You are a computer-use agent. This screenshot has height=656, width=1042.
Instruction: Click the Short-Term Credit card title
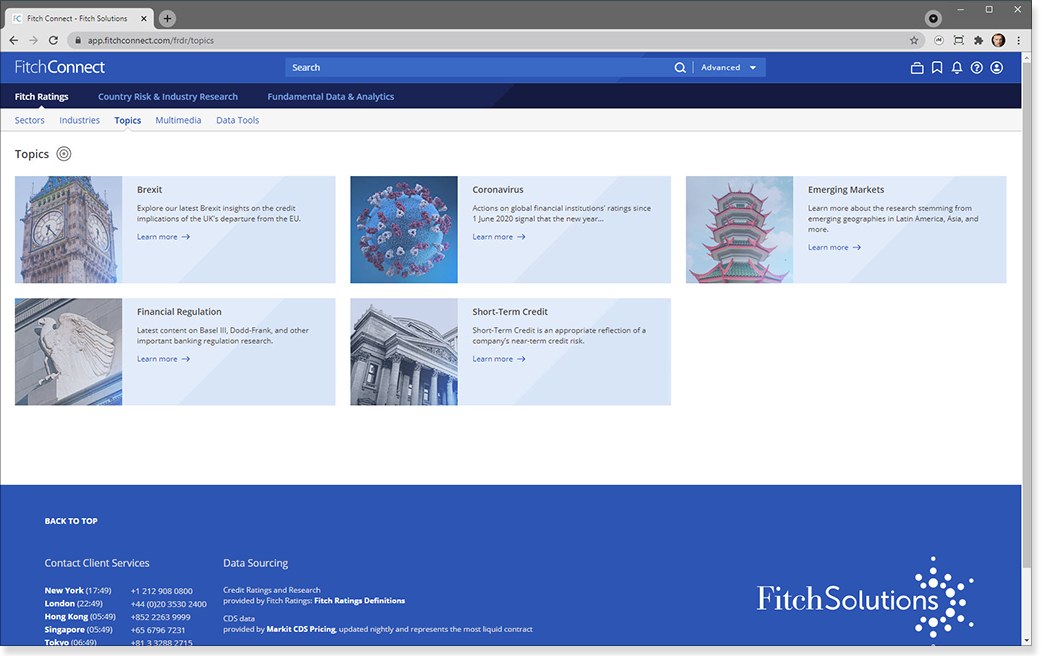pos(510,312)
